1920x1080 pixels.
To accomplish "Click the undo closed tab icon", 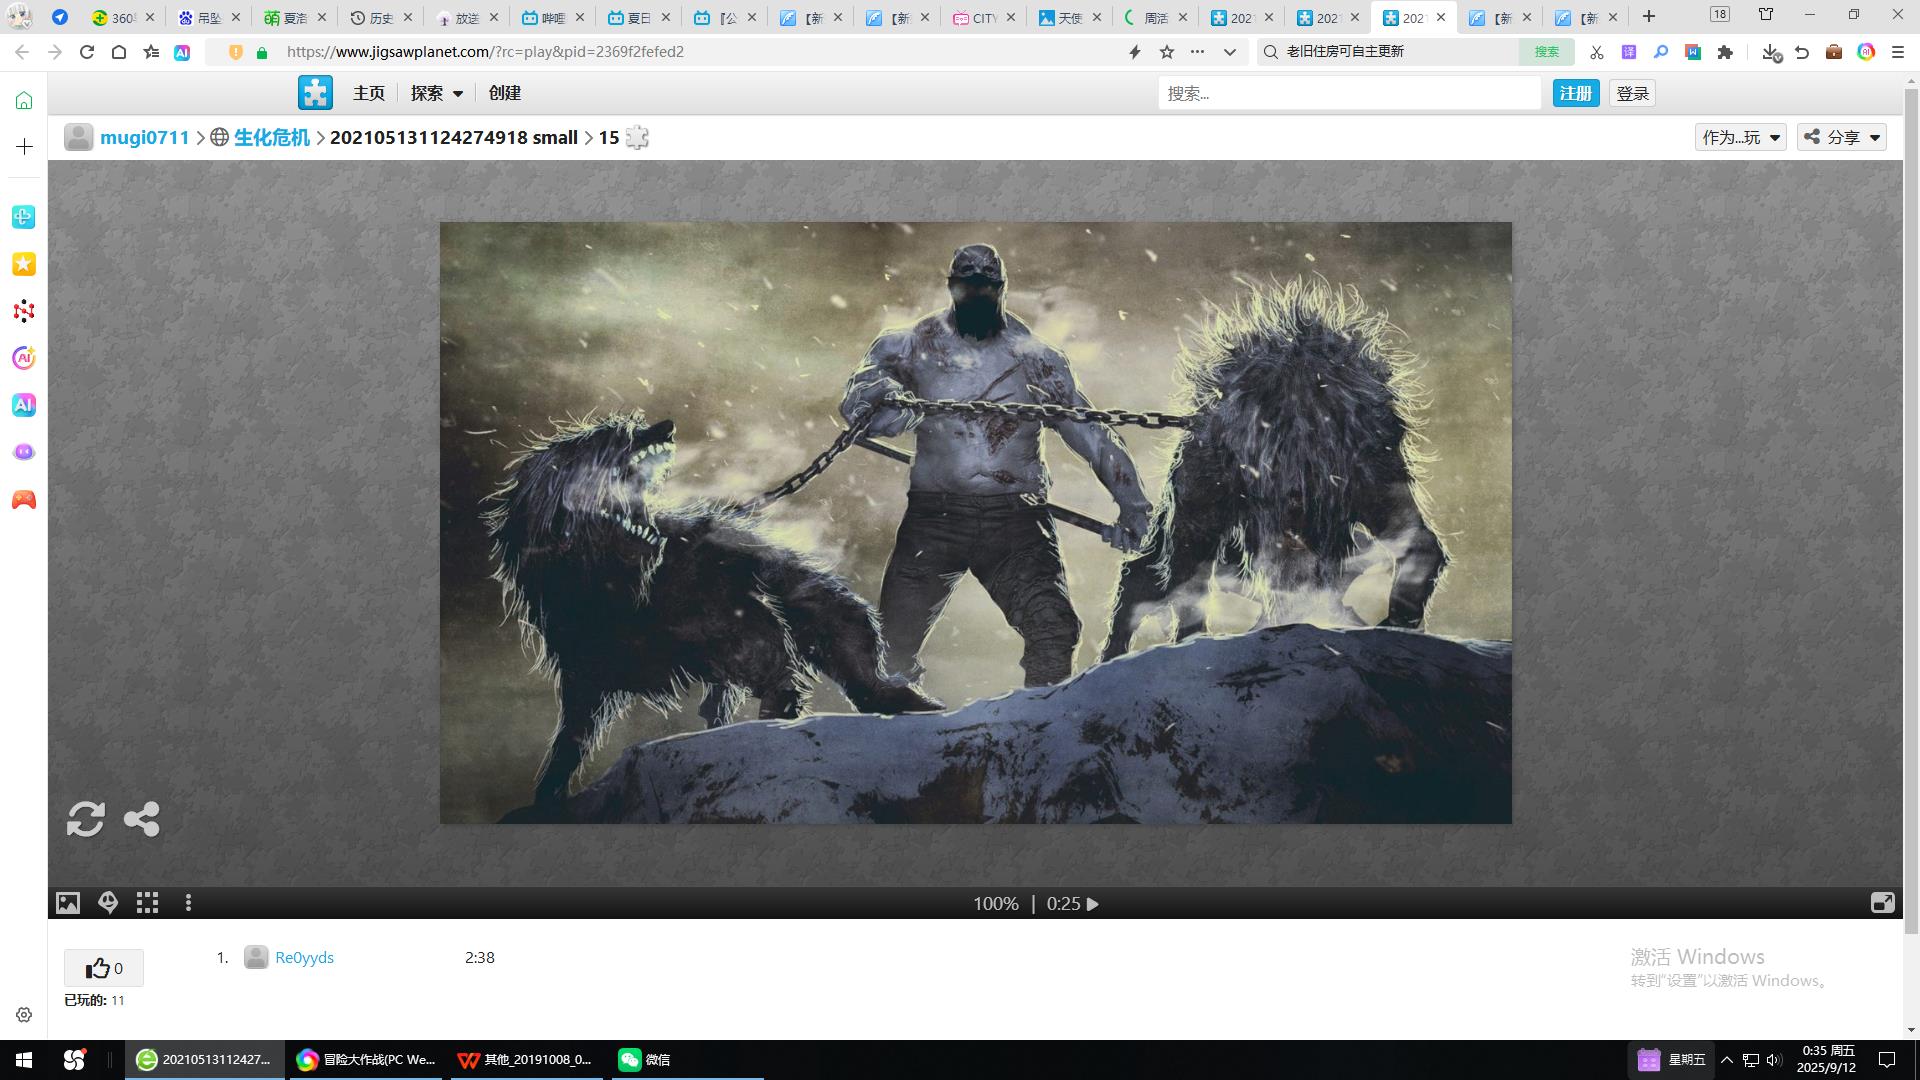I will 1802,52.
